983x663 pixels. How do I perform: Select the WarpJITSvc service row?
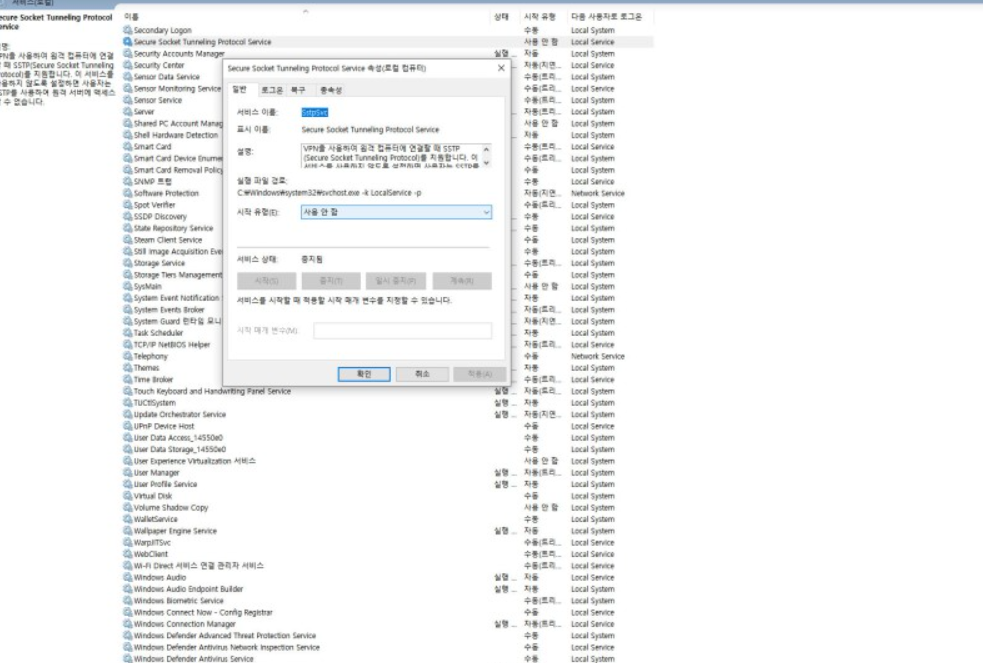(x=387, y=543)
